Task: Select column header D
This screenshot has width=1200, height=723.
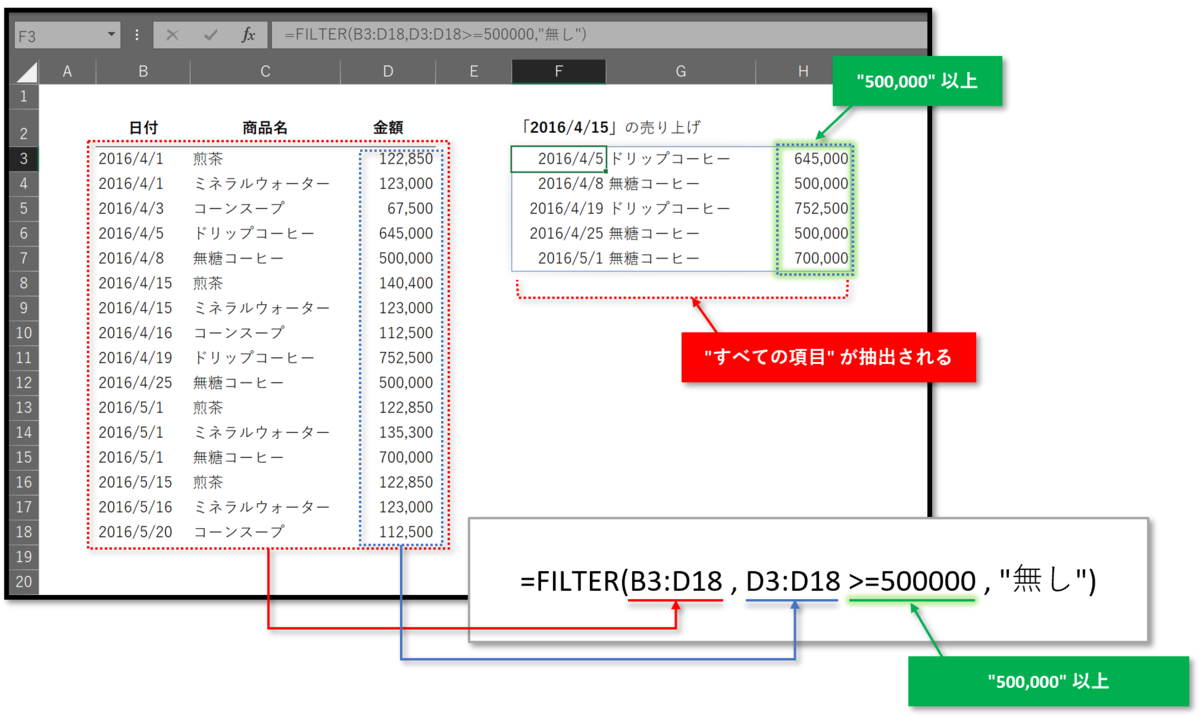Action: [388, 71]
